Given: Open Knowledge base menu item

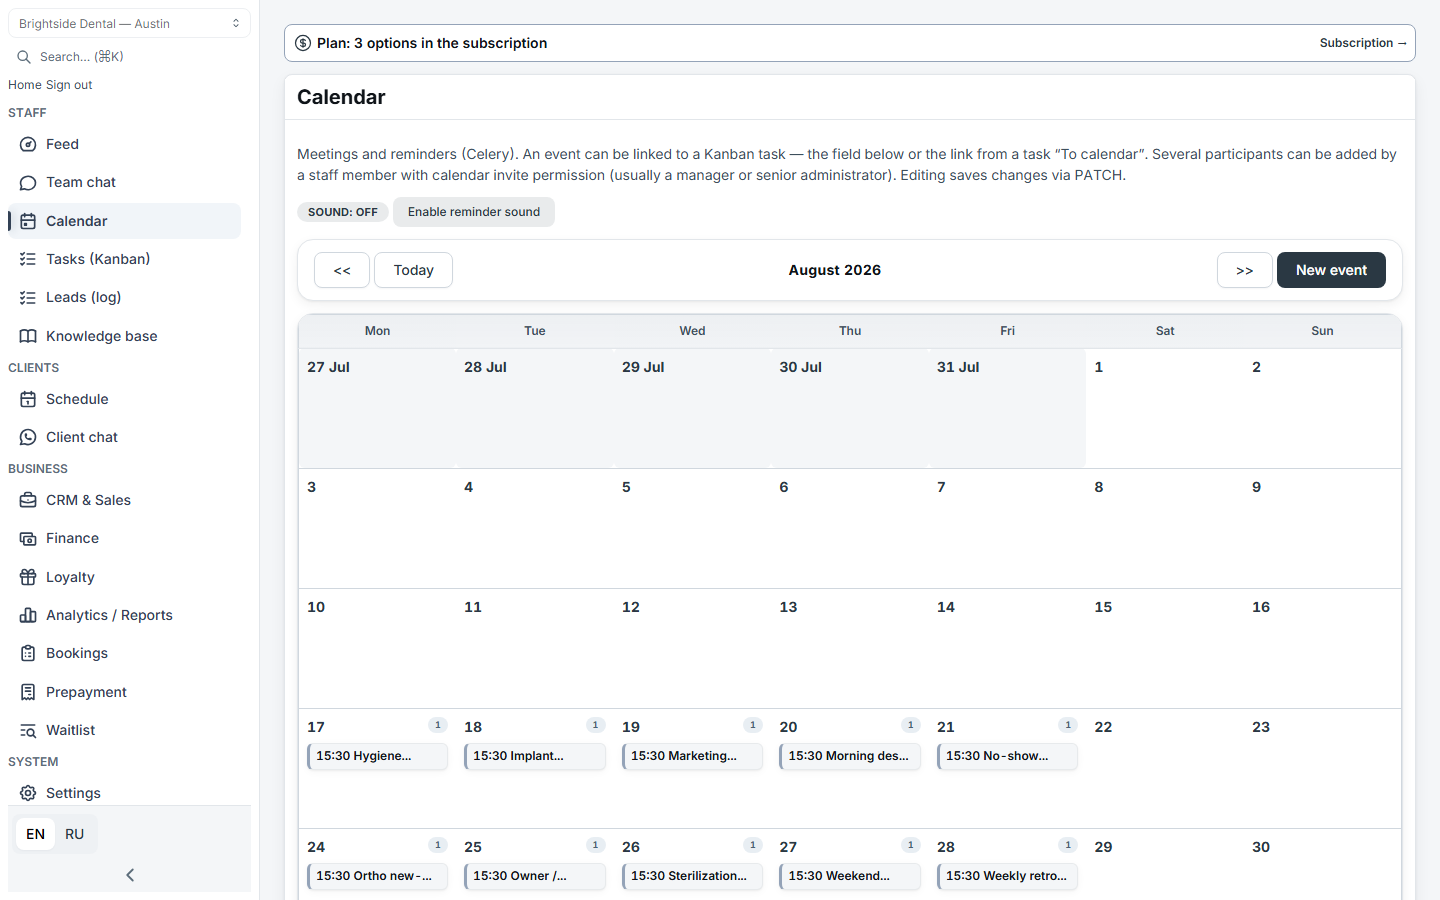Looking at the screenshot, I should click(124, 336).
